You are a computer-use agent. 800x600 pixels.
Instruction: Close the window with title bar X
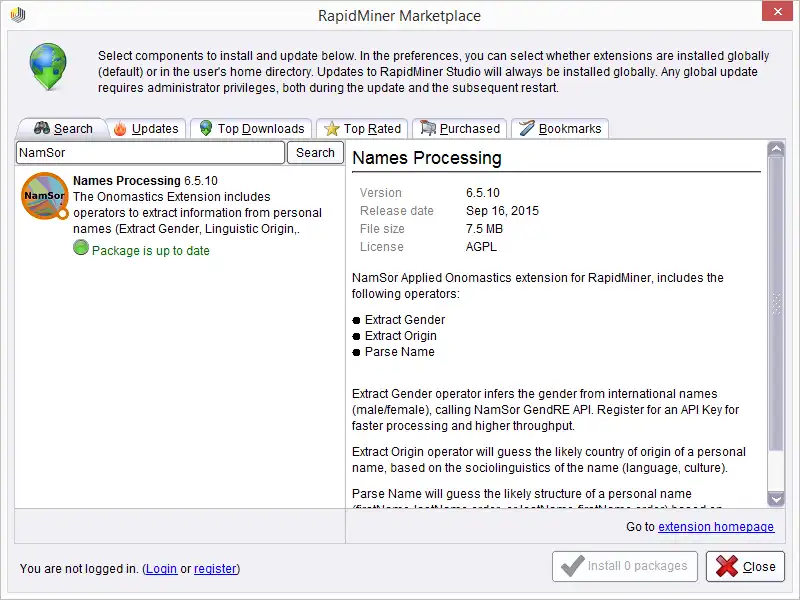click(777, 11)
